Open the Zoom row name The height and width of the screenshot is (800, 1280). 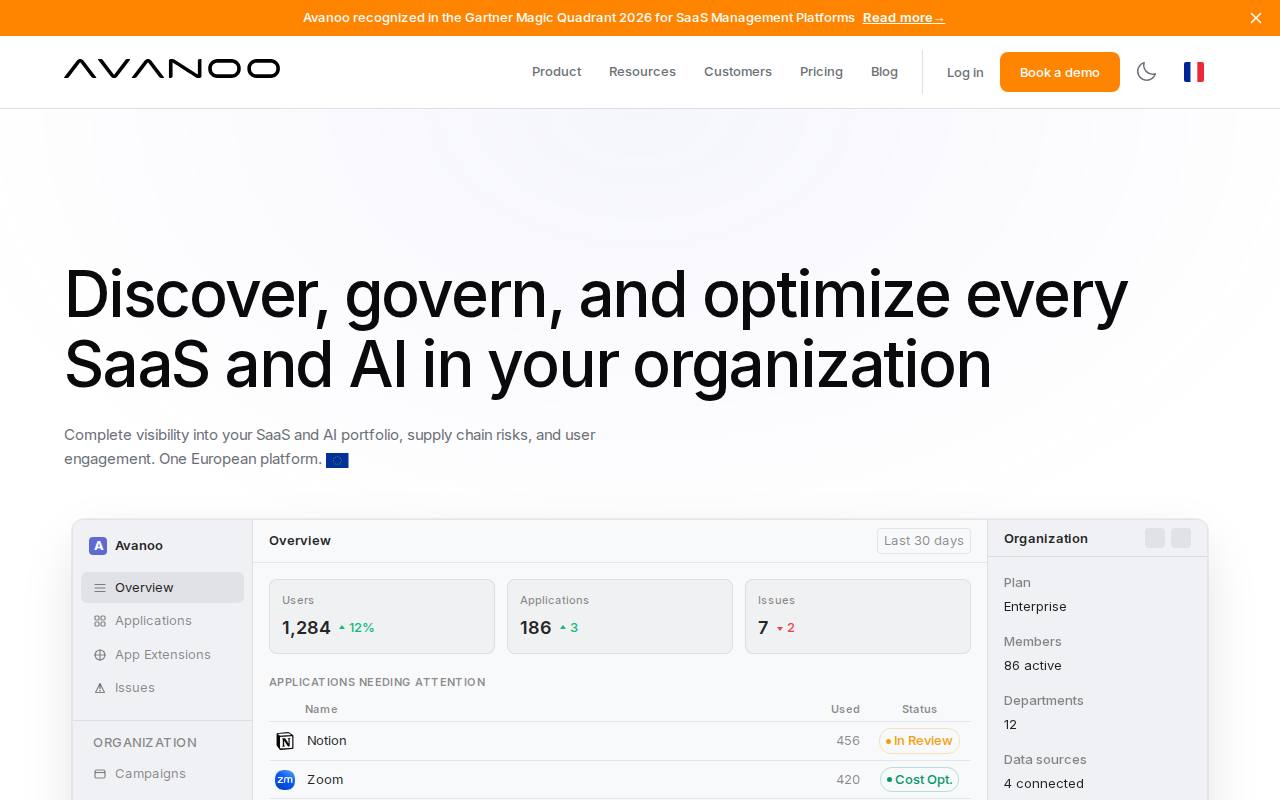click(325, 780)
